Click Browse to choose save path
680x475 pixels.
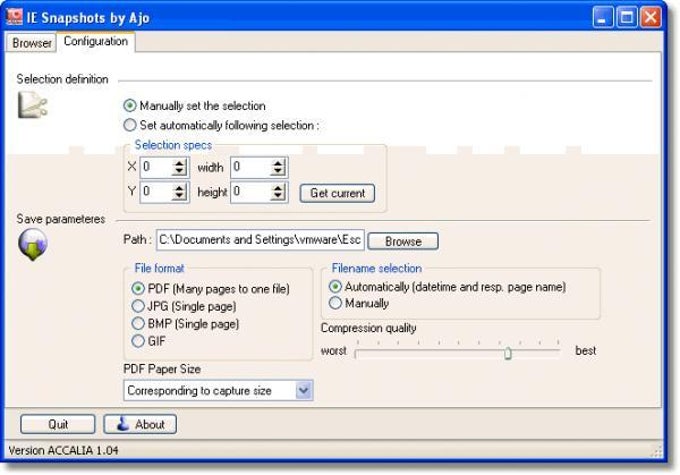point(403,241)
